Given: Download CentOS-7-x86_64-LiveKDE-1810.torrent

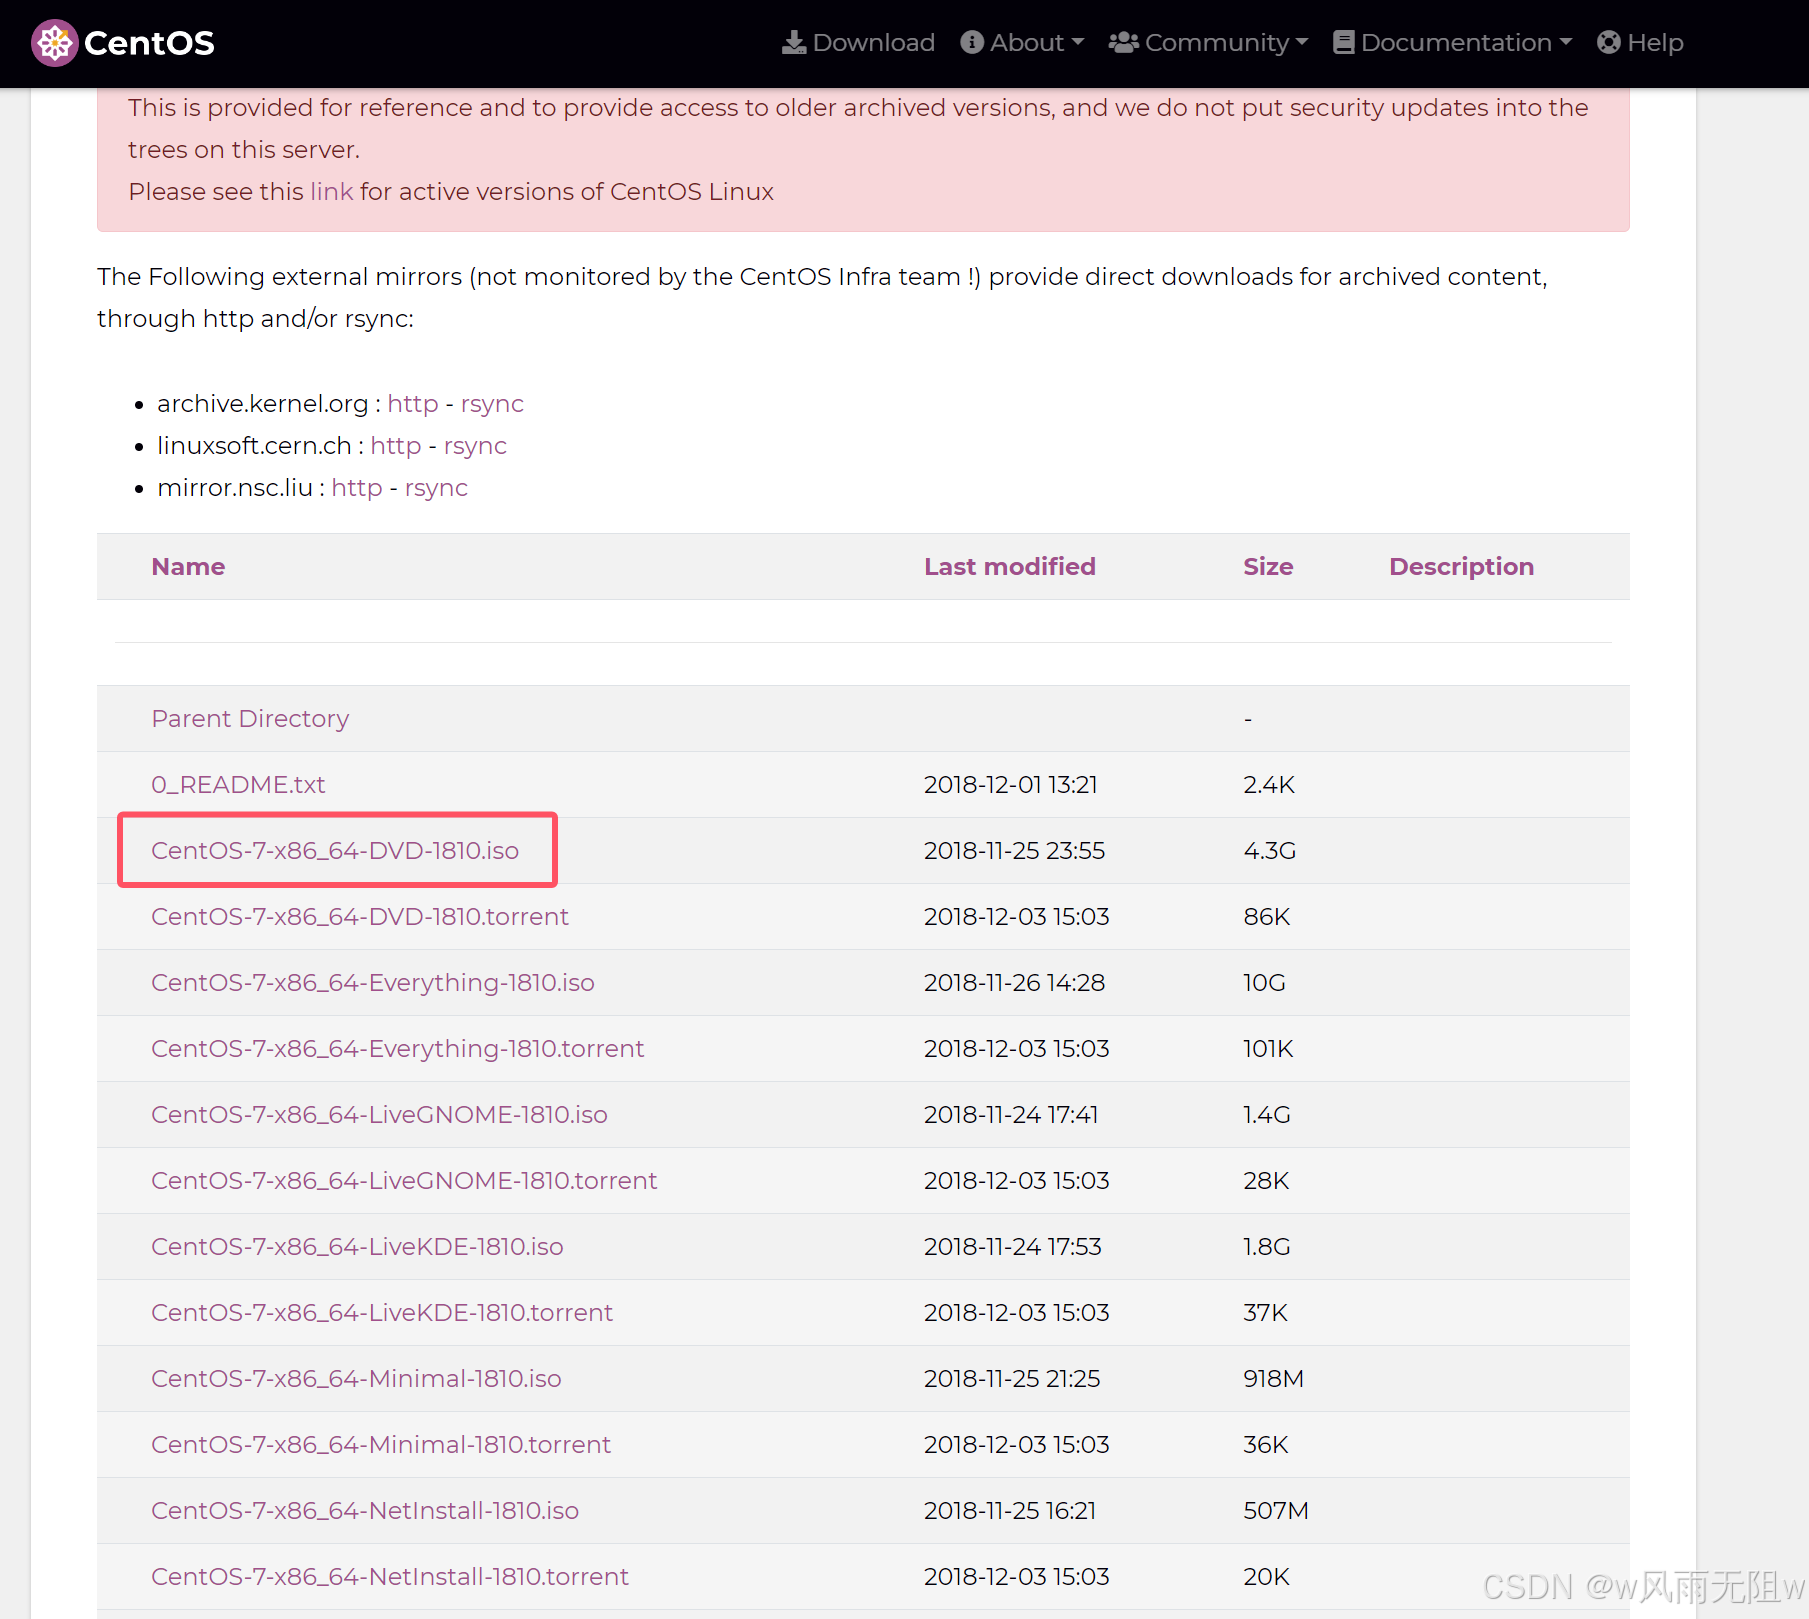Looking at the screenshot, I should coord(382,1312).
